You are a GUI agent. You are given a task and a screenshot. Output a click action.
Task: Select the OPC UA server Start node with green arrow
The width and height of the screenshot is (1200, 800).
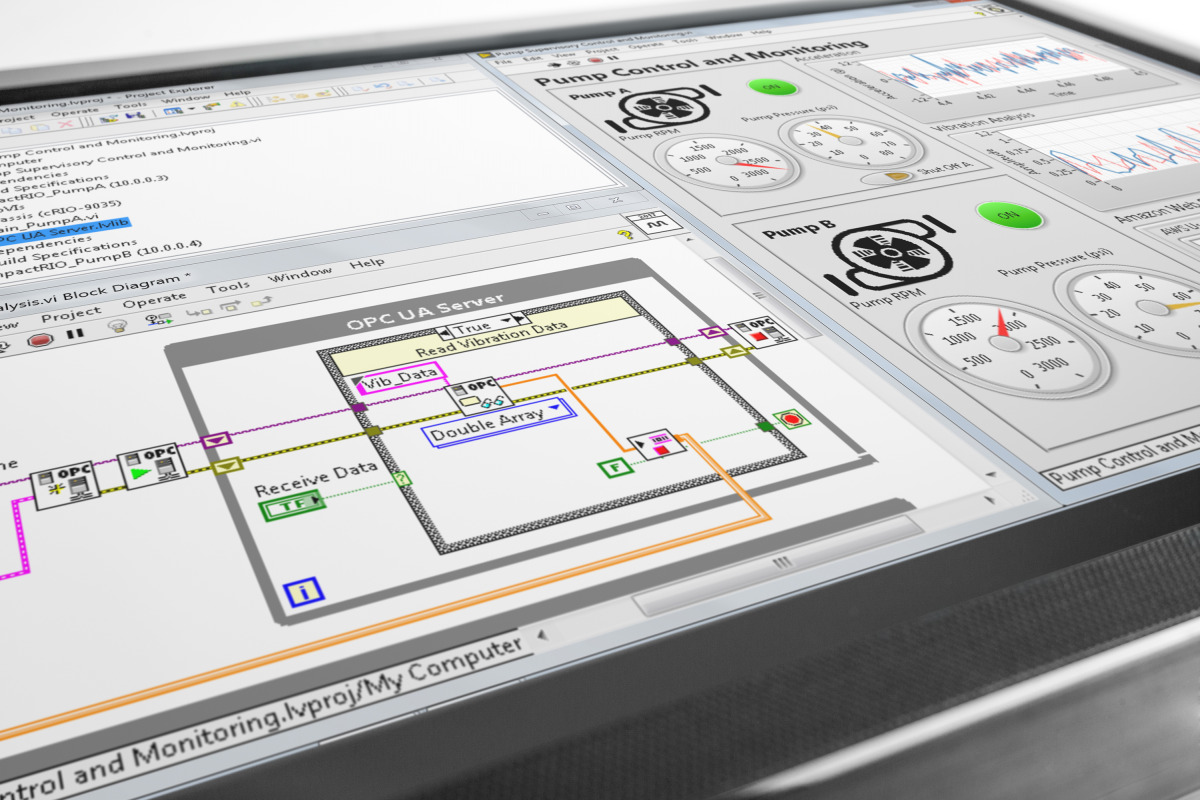151,464
